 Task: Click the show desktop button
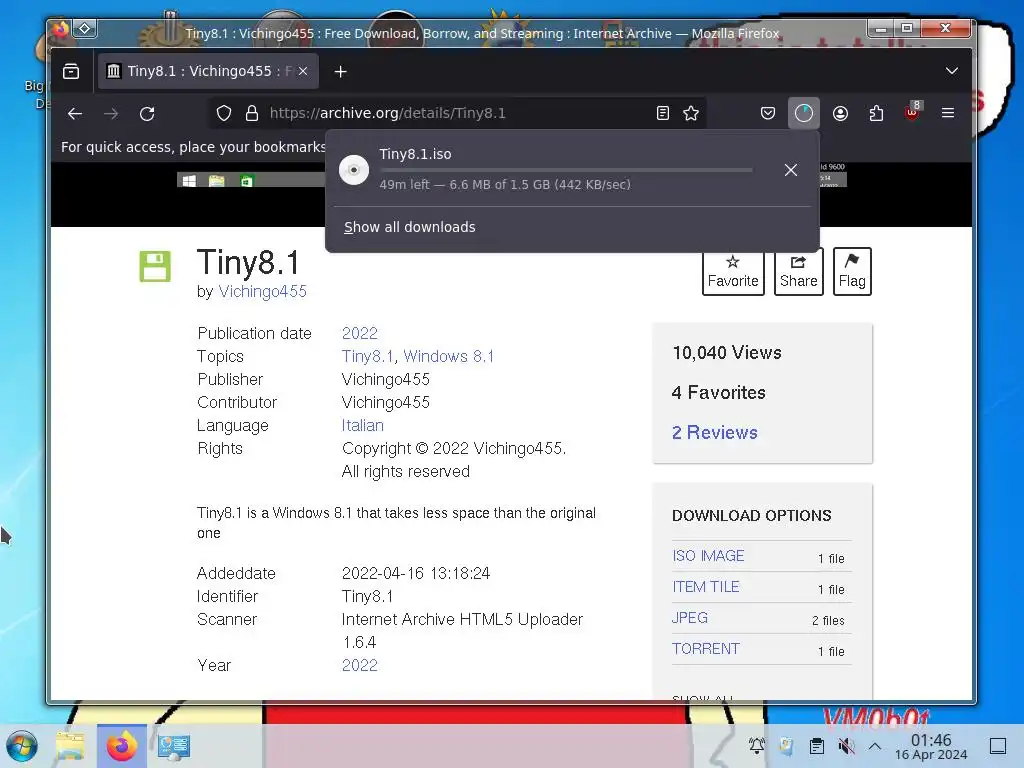(x=998, y=746)
